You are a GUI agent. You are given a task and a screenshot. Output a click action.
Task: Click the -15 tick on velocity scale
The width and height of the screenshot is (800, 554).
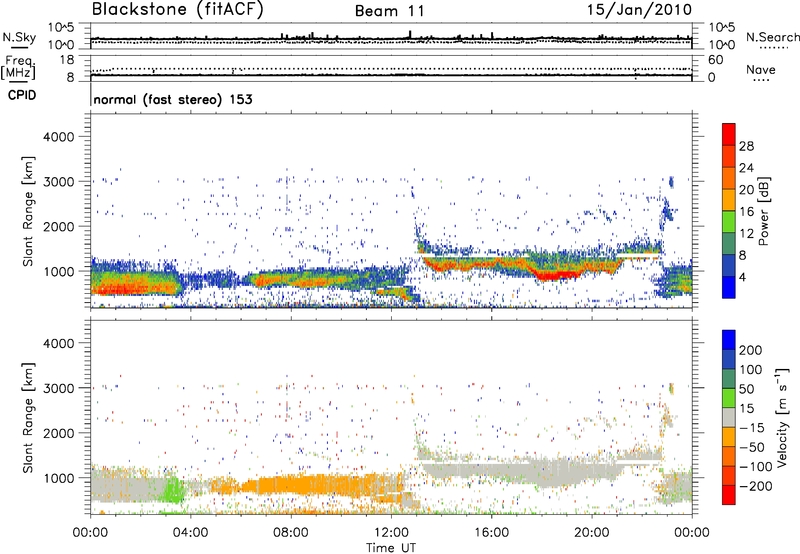point(752,428)
